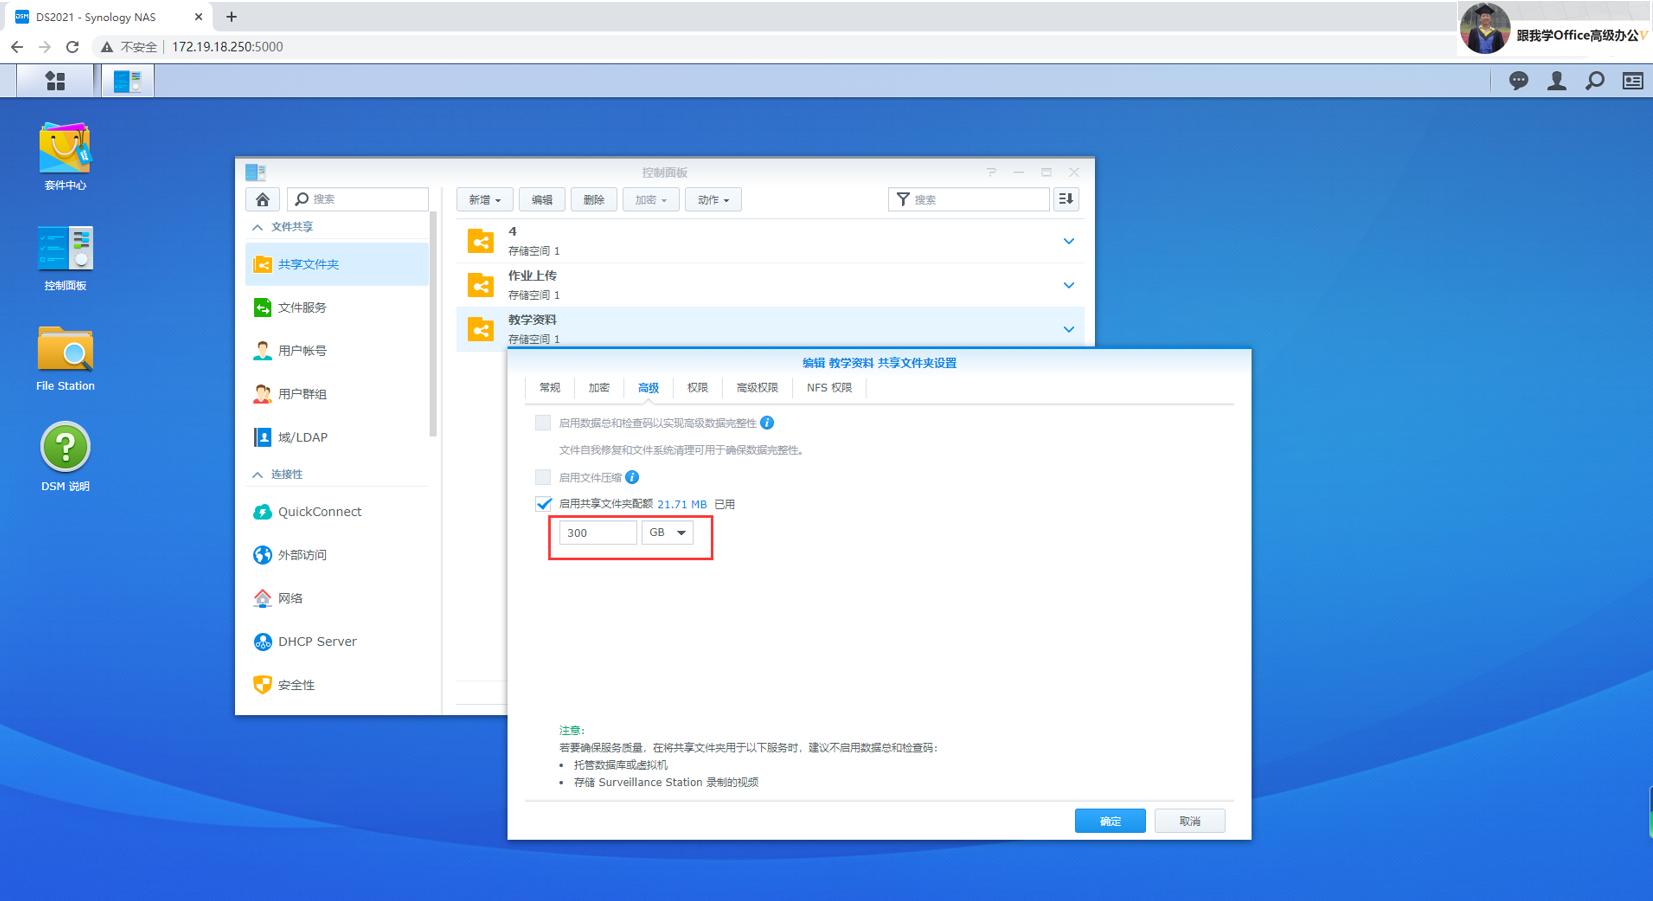Image resolution: width=1653 pixels, height=901 pixels.
Task: Click the 取消 button
Action: [x=1189, y=820]
